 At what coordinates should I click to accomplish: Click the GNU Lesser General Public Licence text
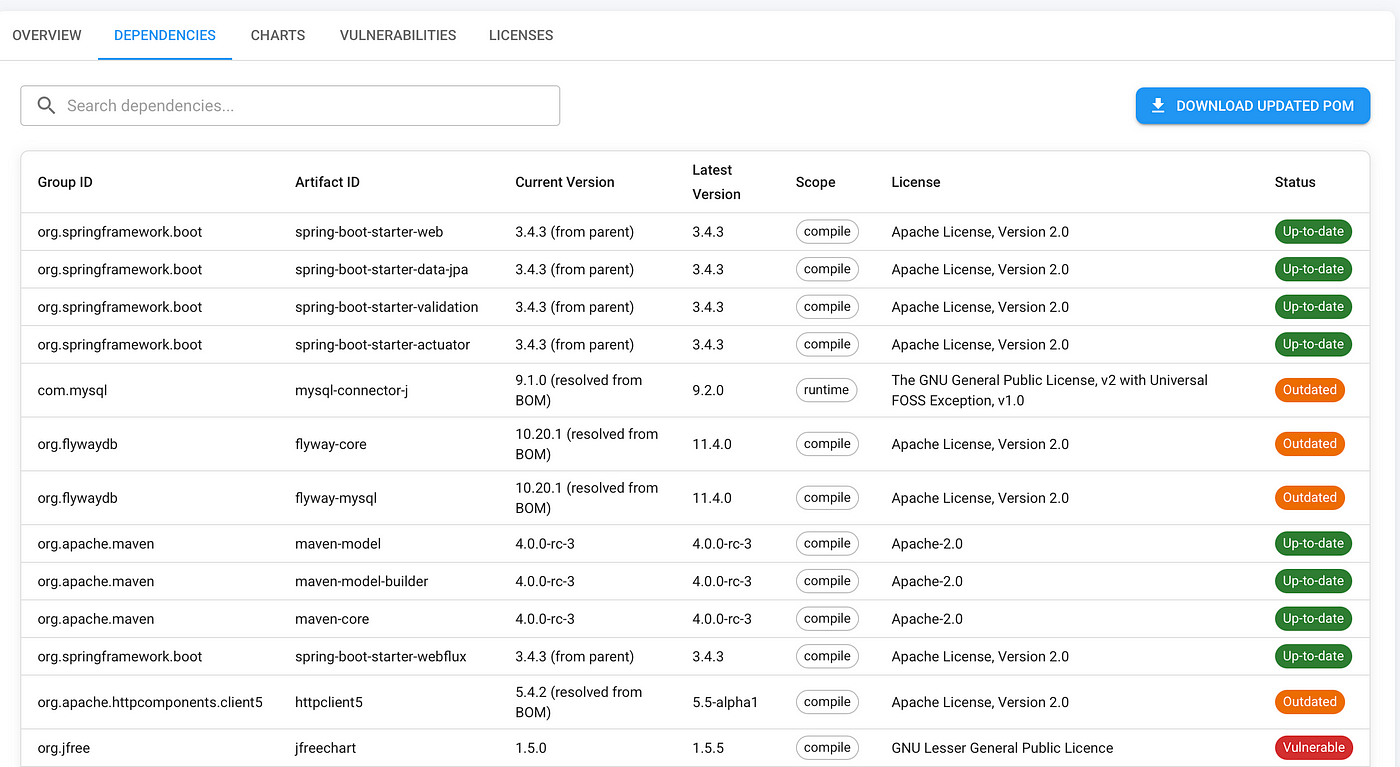(1002, 748)
